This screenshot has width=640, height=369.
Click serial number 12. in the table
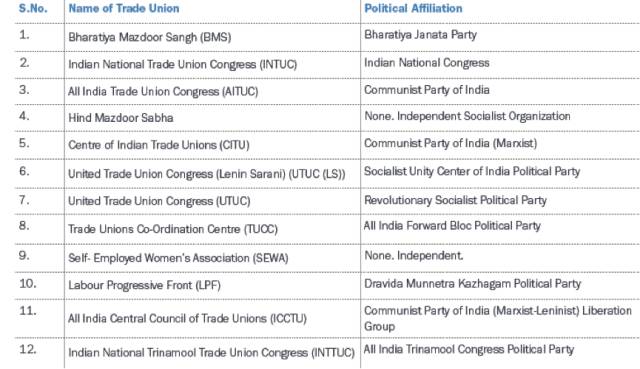click(28, 349)
